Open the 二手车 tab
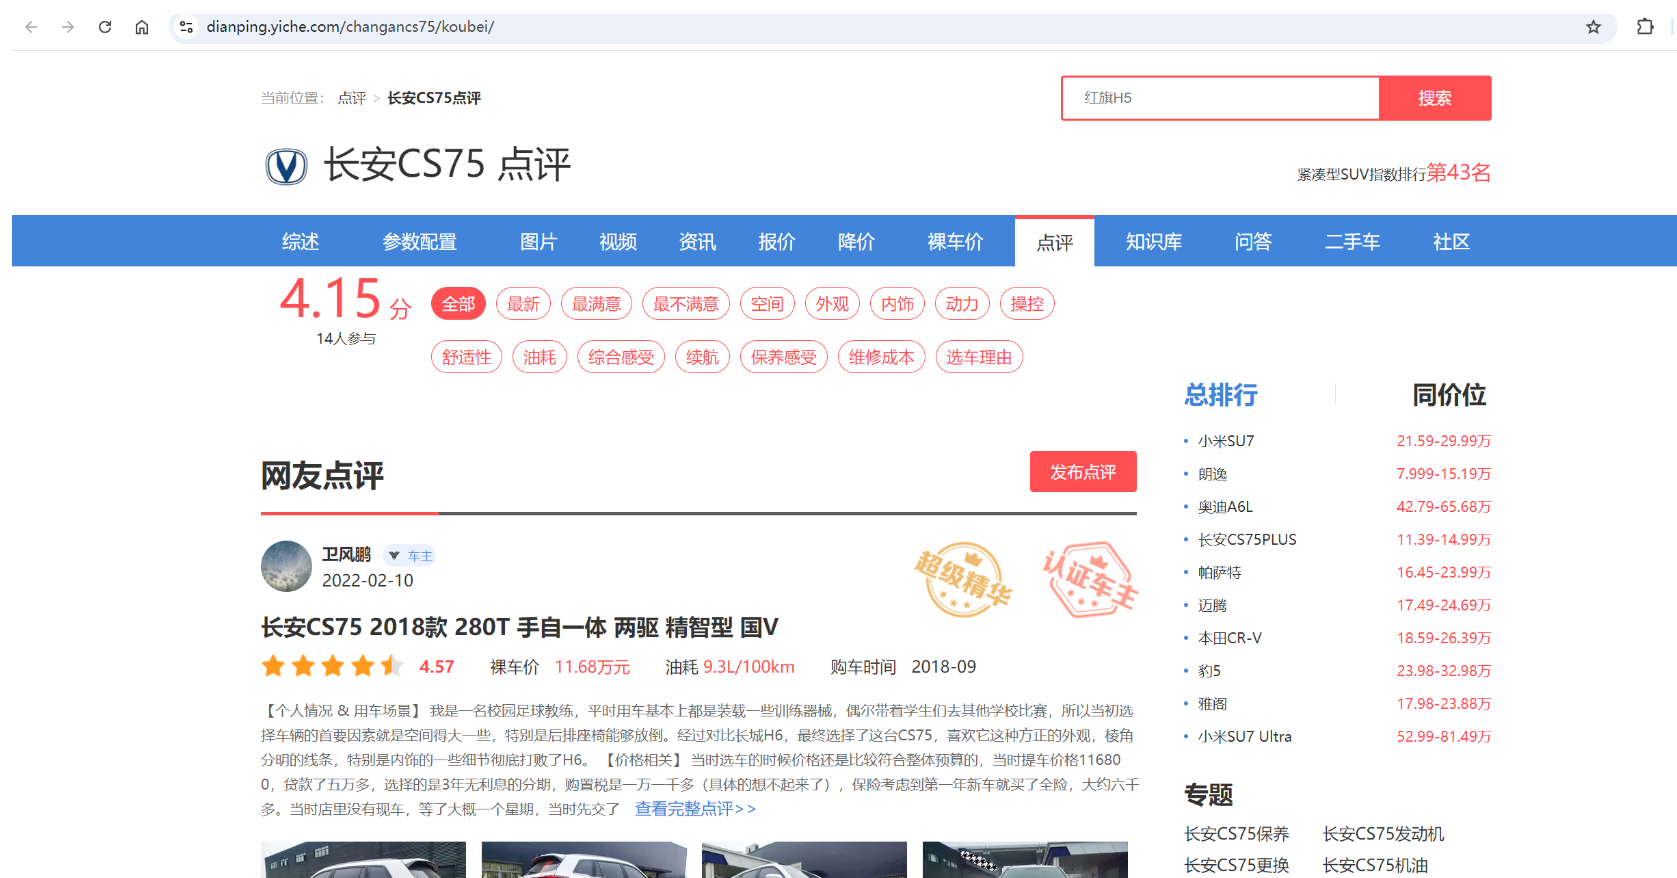The image size is (1677, 878). pos(1352,242)
